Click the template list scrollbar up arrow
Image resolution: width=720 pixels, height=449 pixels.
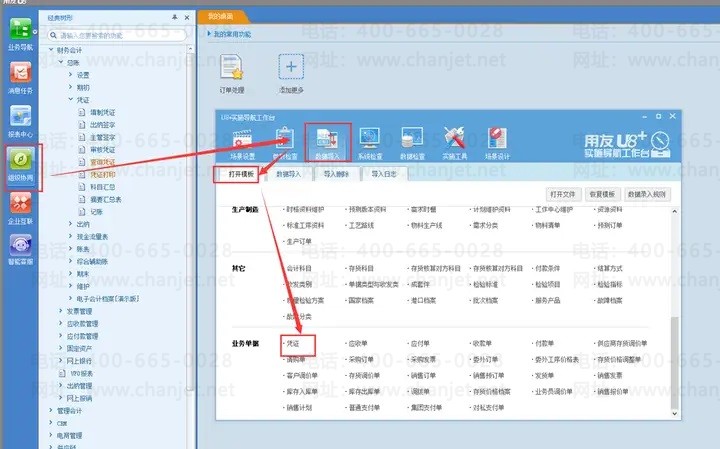coord(674,212)
